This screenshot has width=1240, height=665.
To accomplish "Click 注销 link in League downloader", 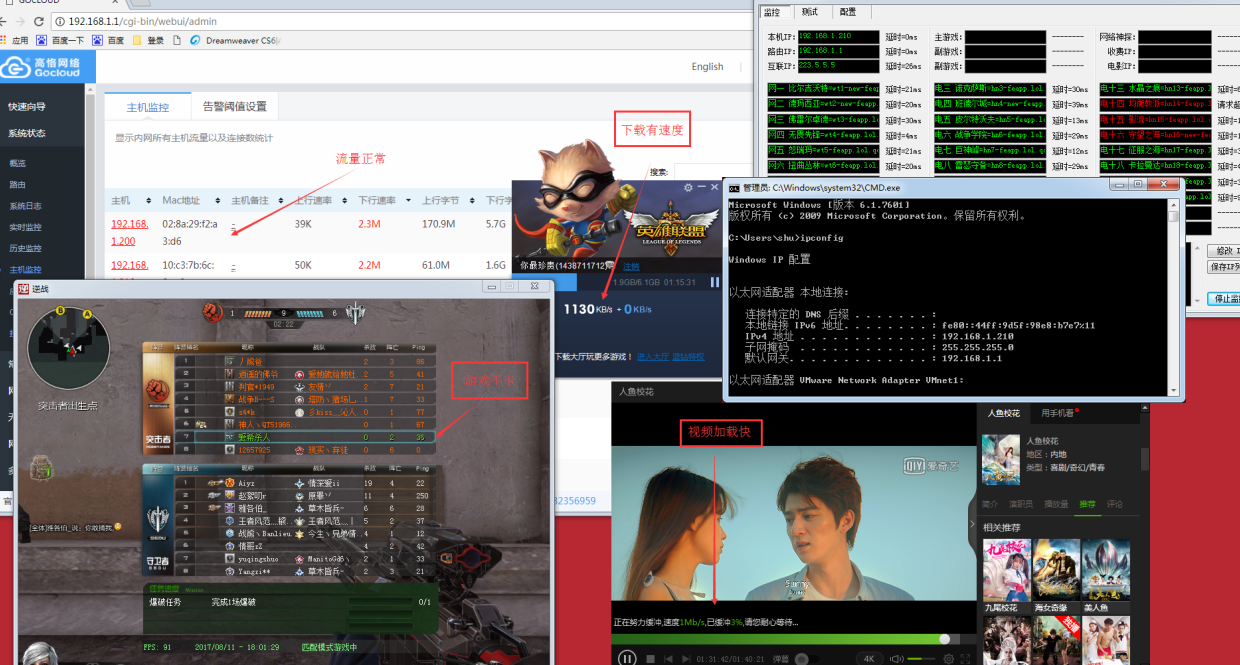I will 631,267.
